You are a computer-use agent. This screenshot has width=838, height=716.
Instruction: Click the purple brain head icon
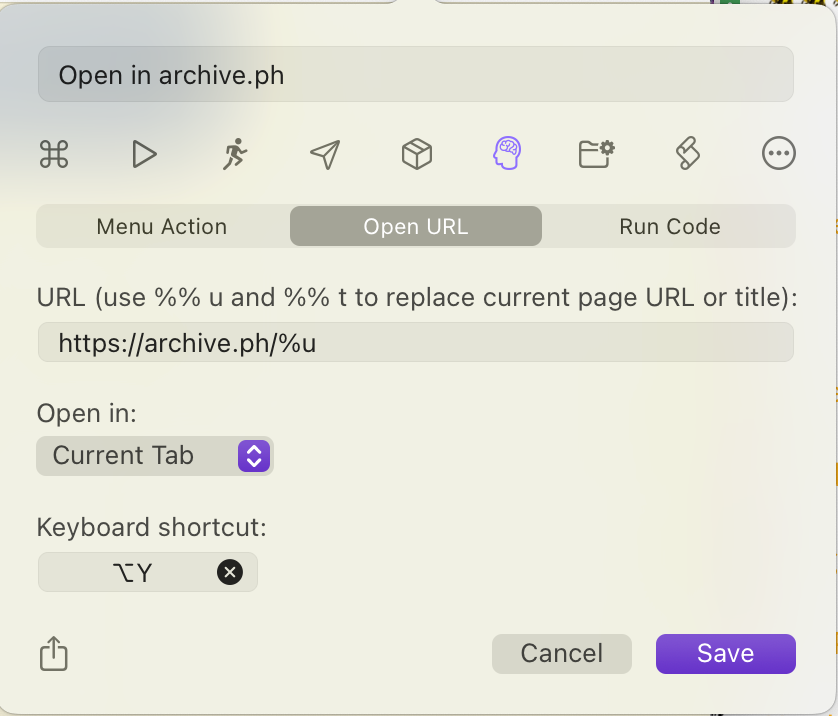click(507, 153)
